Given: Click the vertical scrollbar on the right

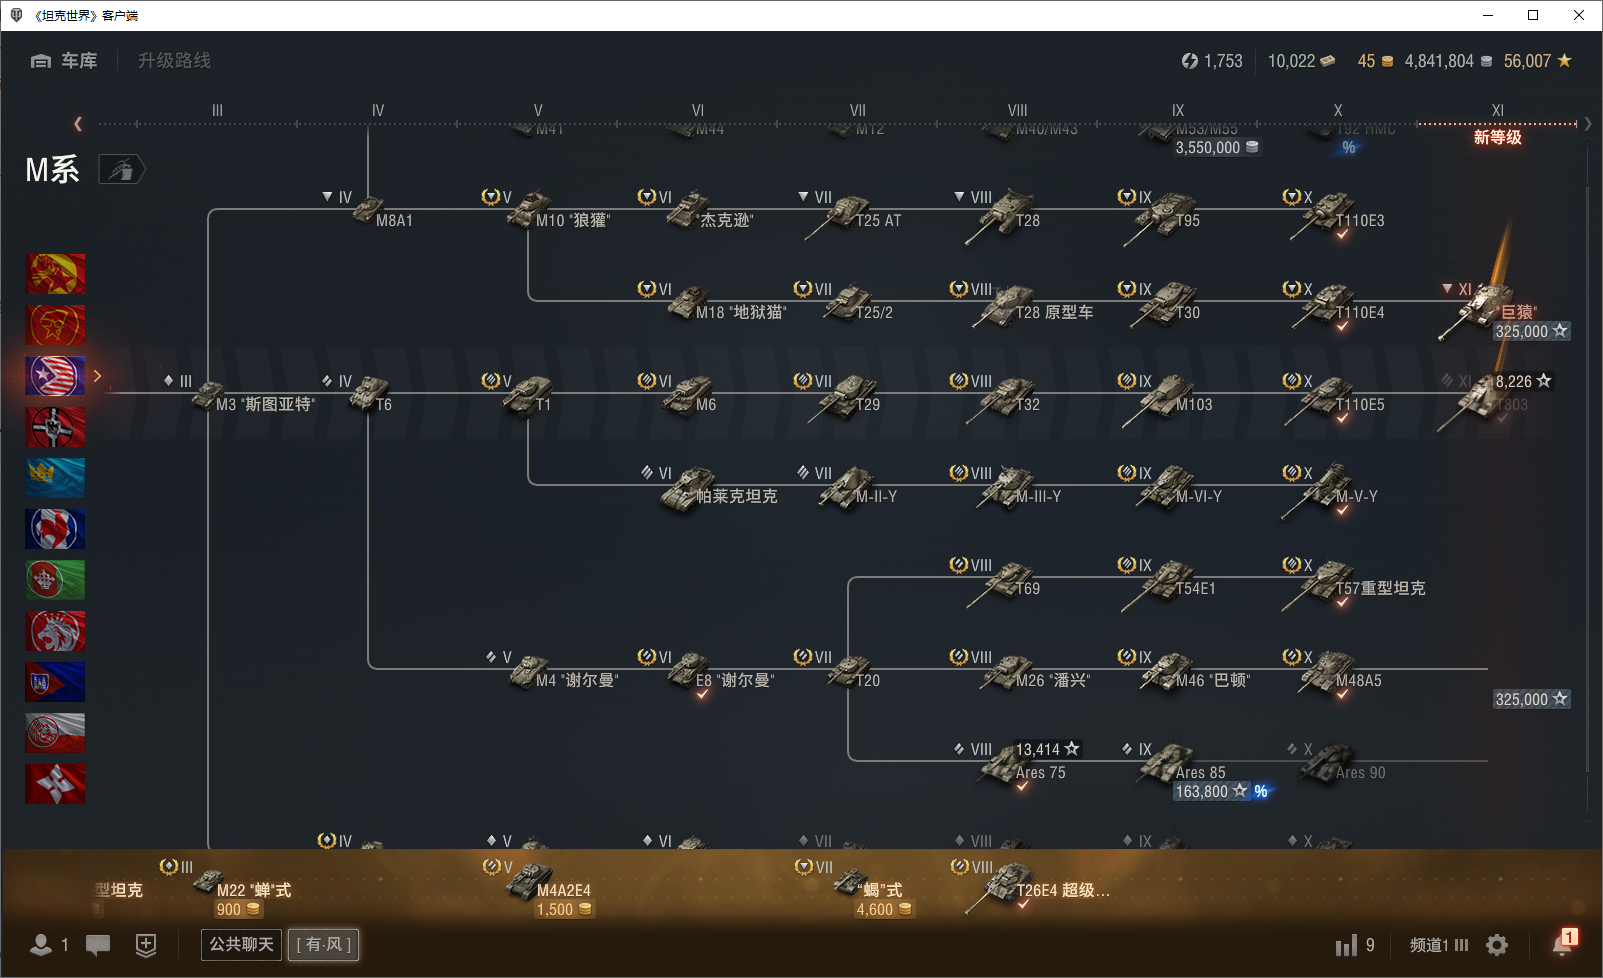Looking at the screenshot, I should coord(1588,480).
